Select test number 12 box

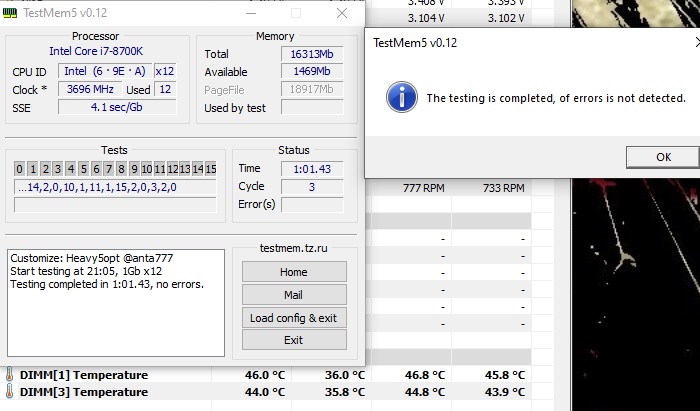click(x=172, y=169)
